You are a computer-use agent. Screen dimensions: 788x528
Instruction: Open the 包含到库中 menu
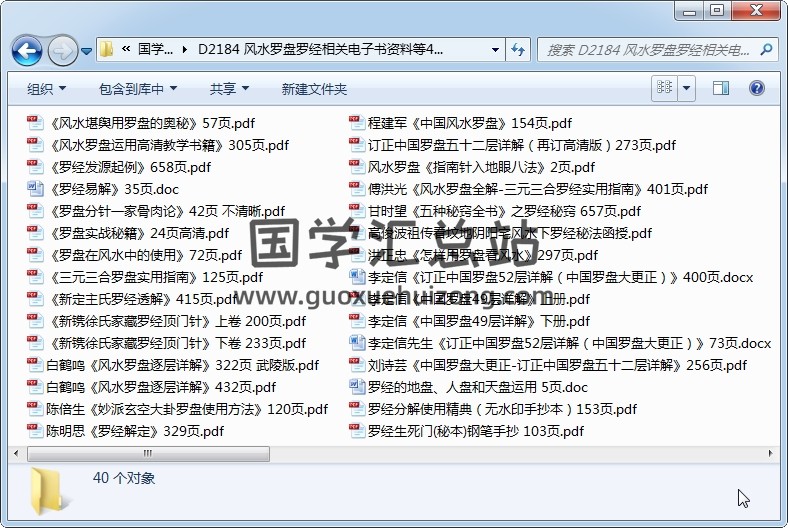138,89
